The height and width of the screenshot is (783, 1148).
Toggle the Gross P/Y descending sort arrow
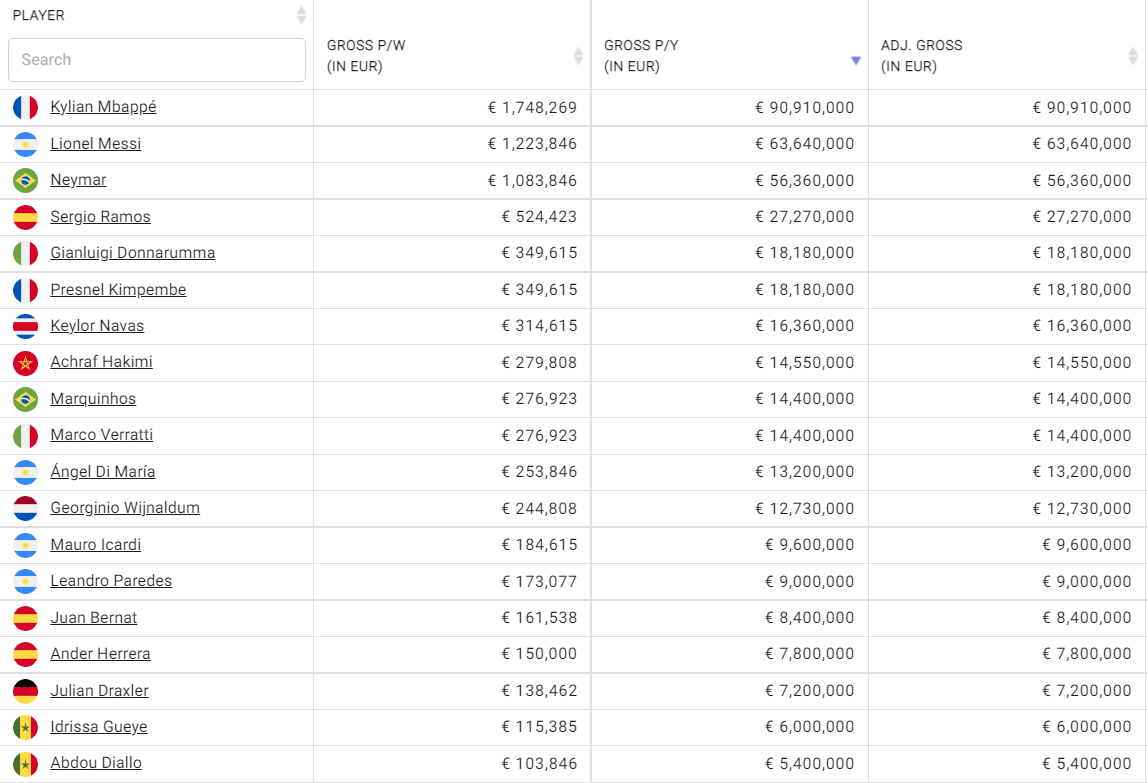pyautogui.click(x=855, y=60)
